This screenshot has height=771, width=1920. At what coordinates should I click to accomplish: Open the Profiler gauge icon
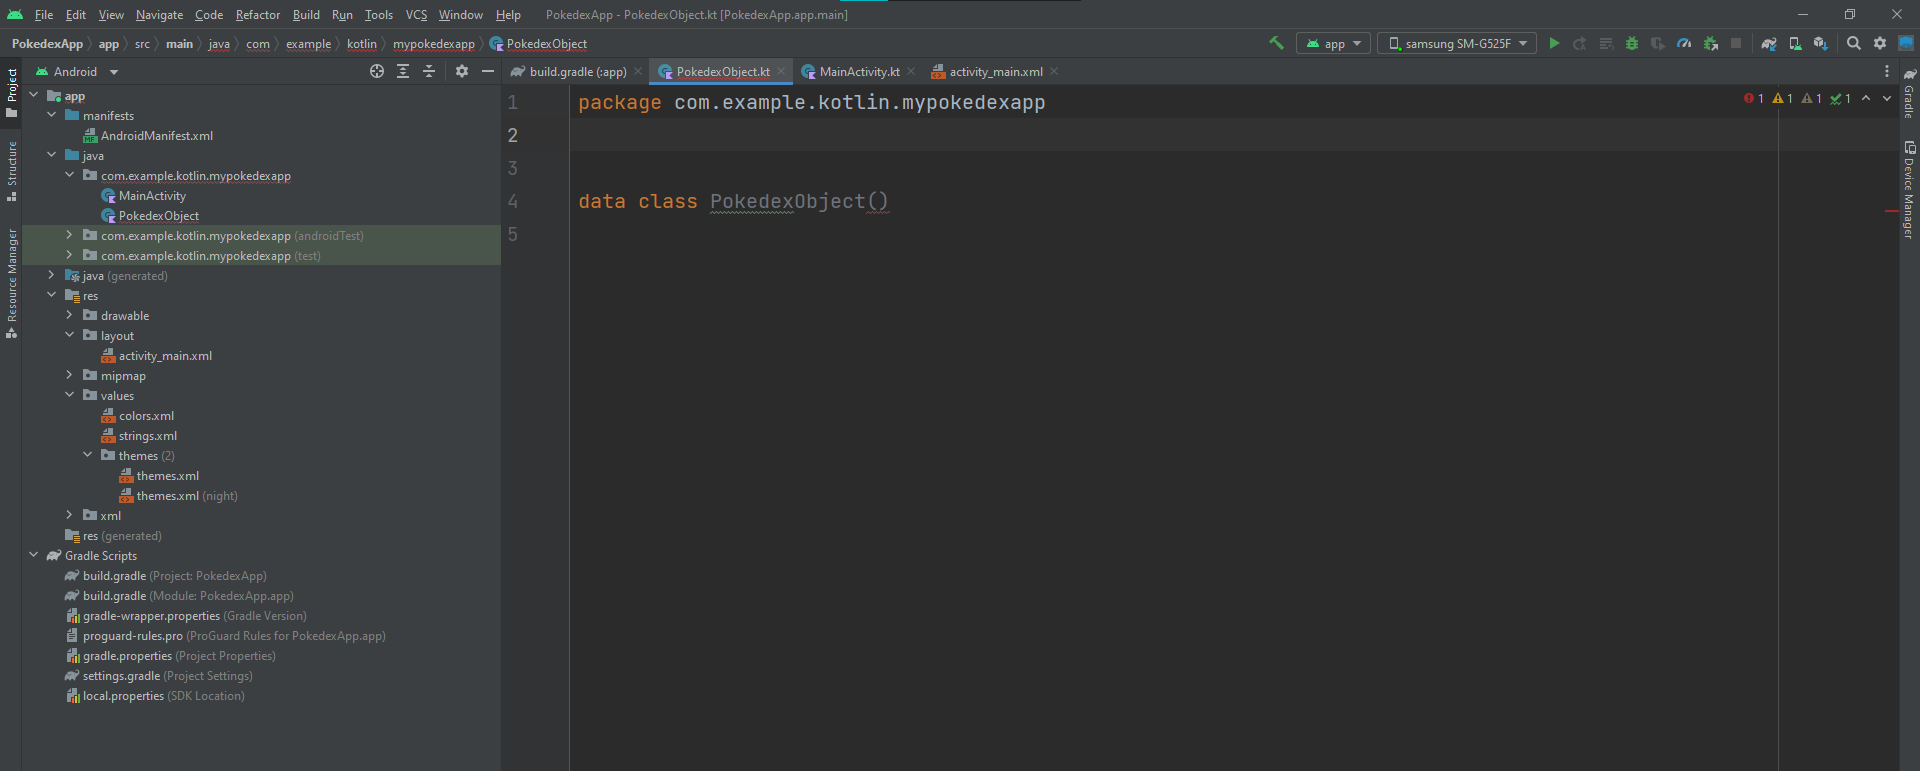tap(1684, 43)
